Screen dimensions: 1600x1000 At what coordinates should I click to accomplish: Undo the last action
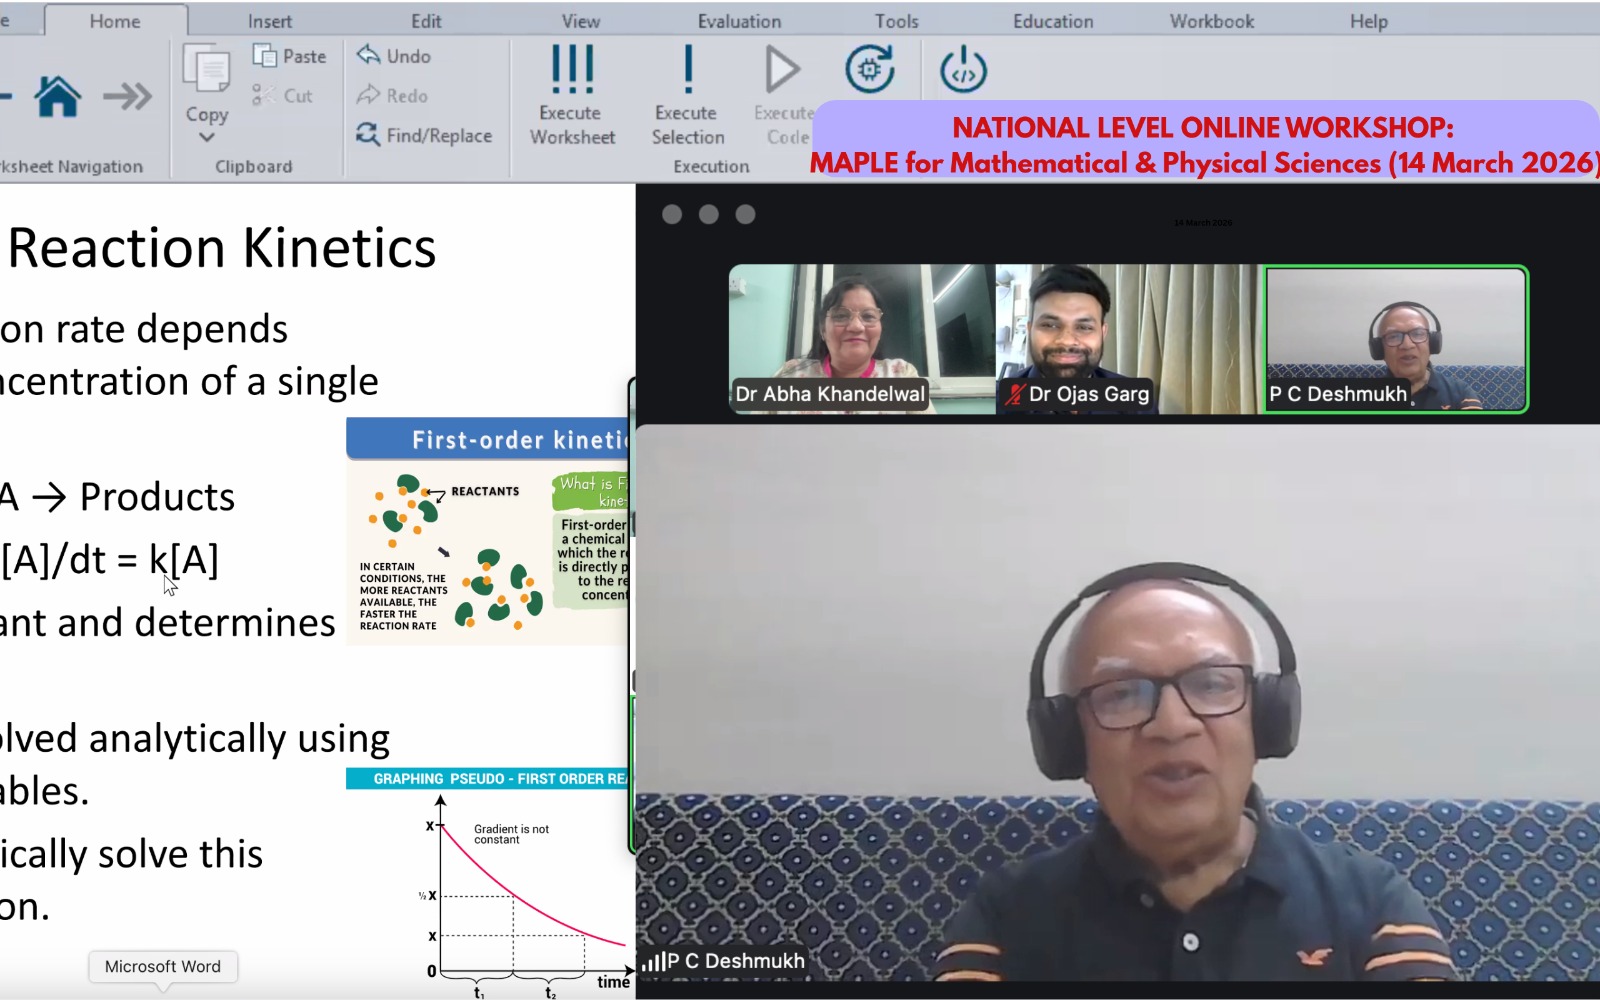coord(394,57)
